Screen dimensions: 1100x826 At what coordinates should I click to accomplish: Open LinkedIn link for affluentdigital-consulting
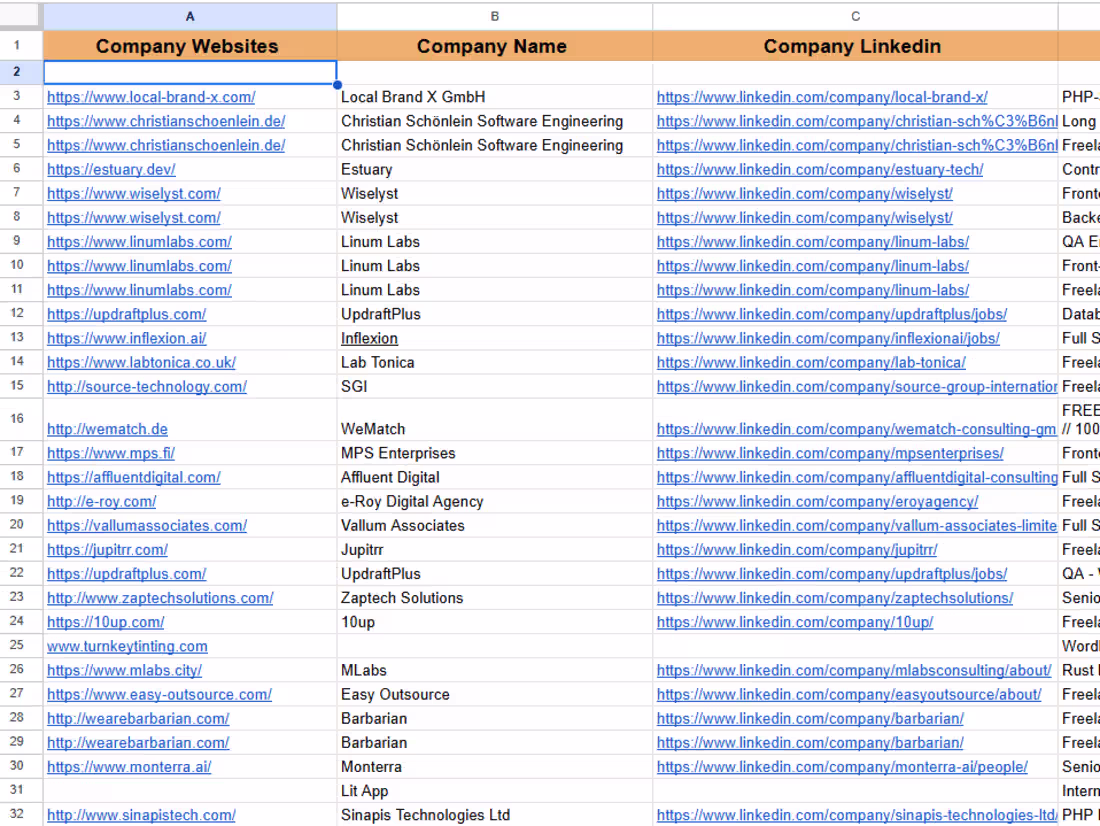tap(857, 477)
